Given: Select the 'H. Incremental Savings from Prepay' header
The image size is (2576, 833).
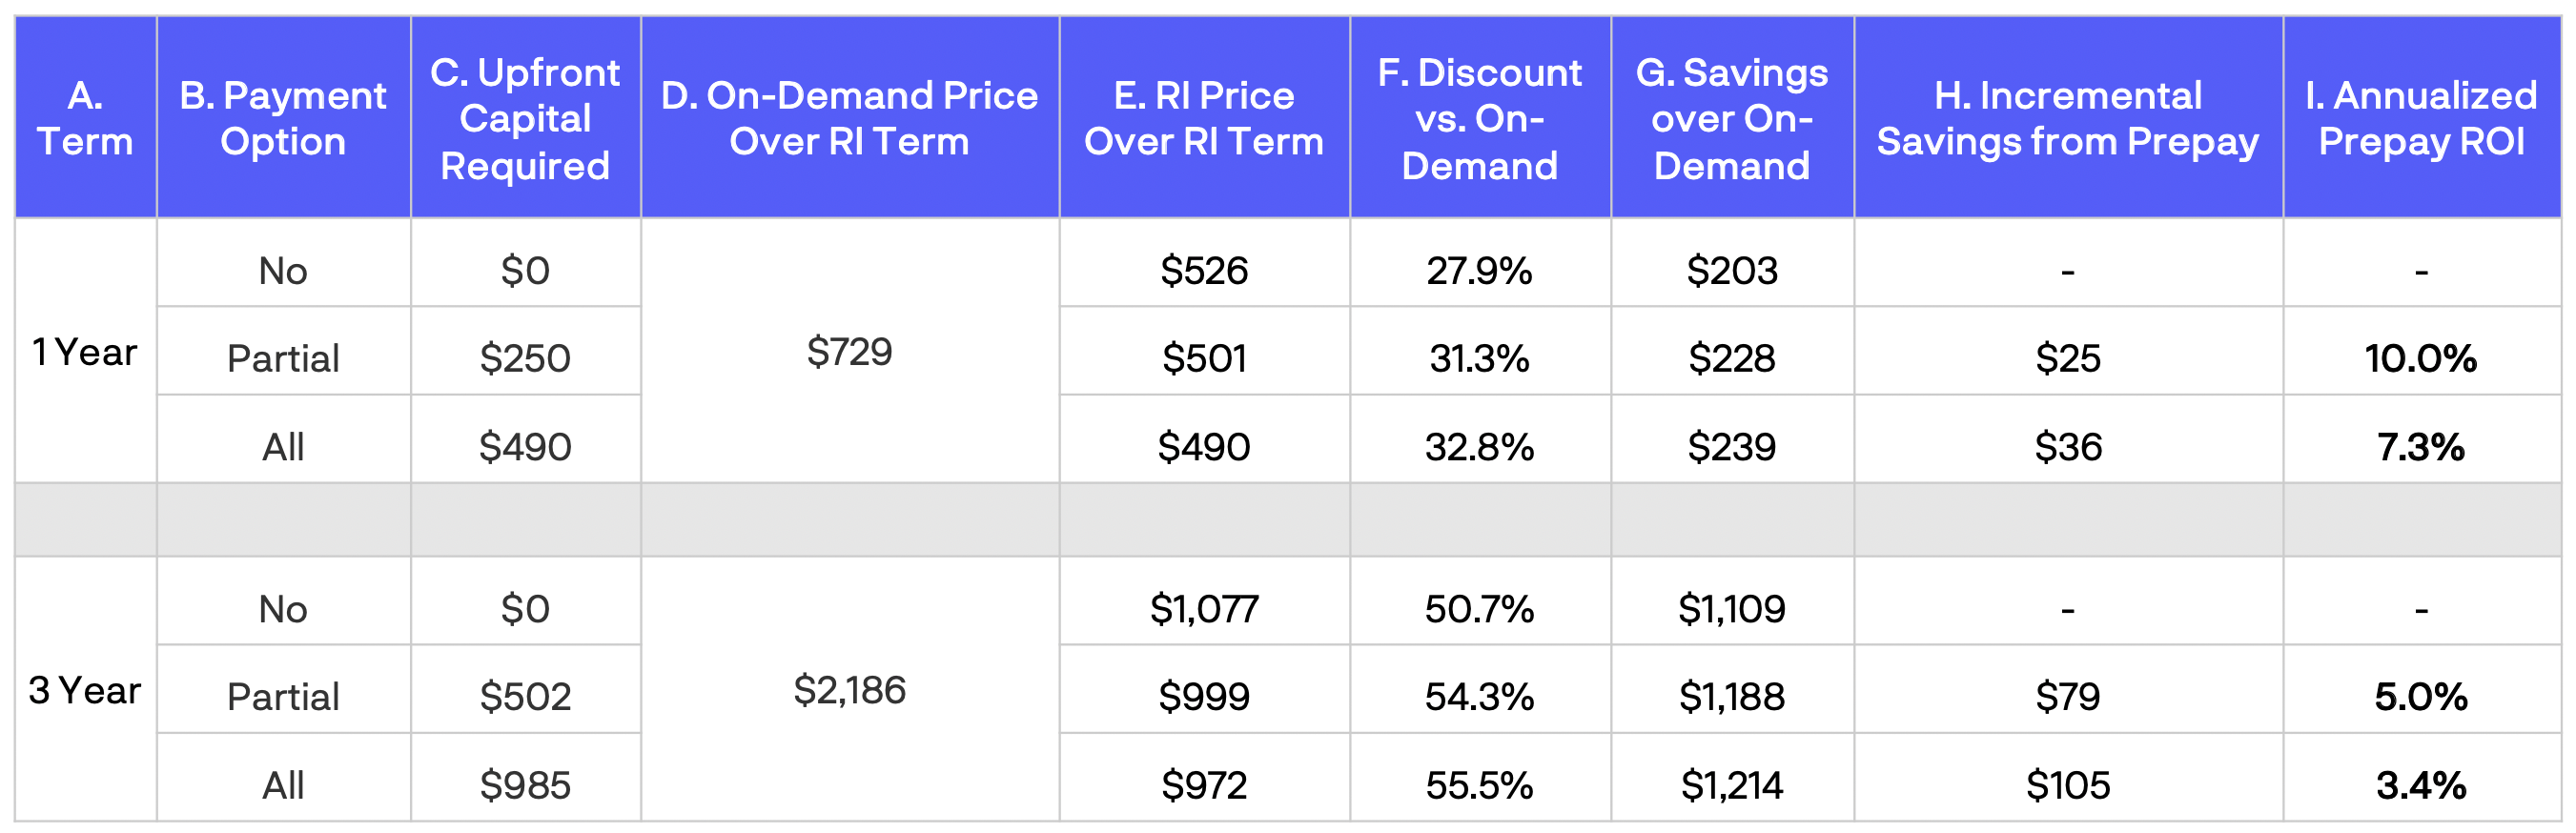Looking at the screenshot, I should (2068, 118).
